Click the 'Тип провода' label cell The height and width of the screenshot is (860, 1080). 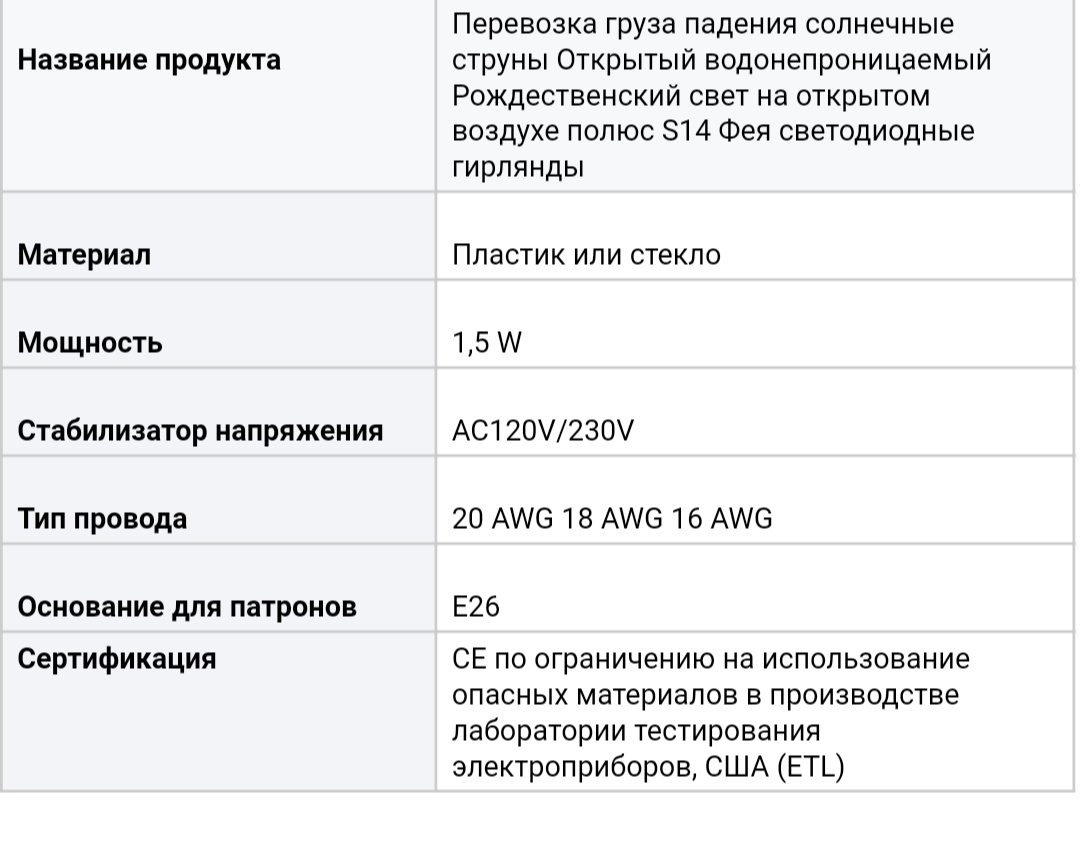(103, 519)
